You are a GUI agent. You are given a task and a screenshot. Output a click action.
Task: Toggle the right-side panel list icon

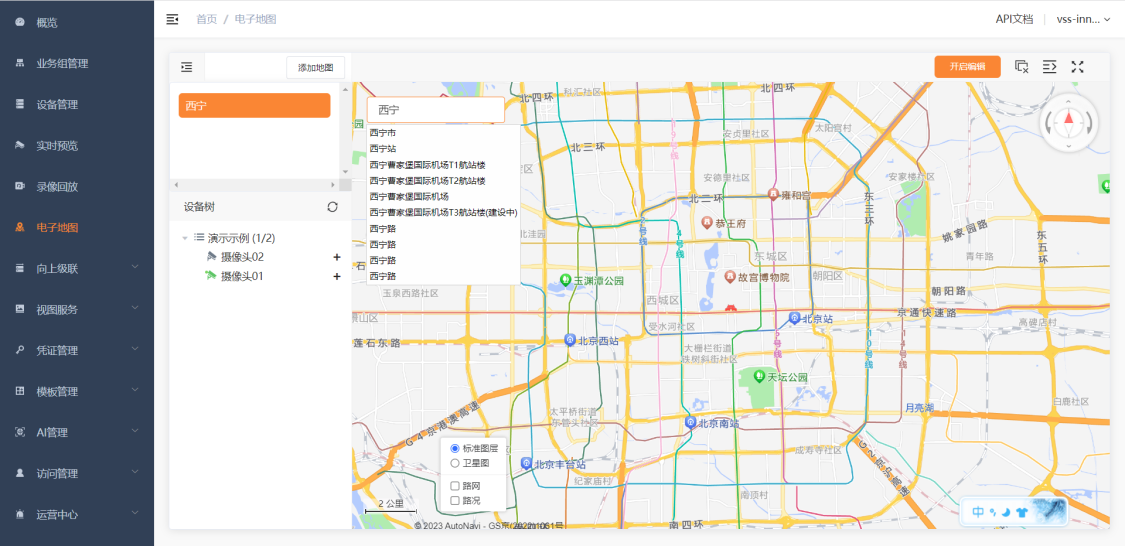click(1050, 67)
